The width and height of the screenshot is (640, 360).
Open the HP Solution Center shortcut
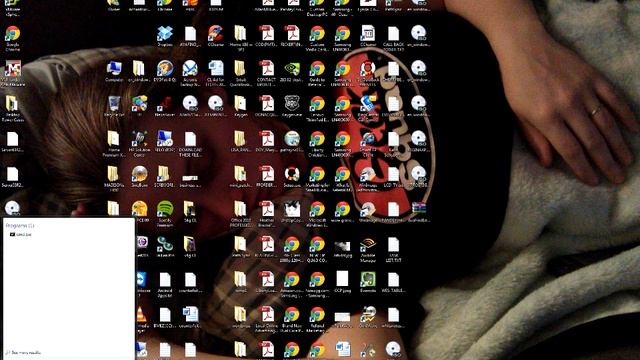[139, 143]
